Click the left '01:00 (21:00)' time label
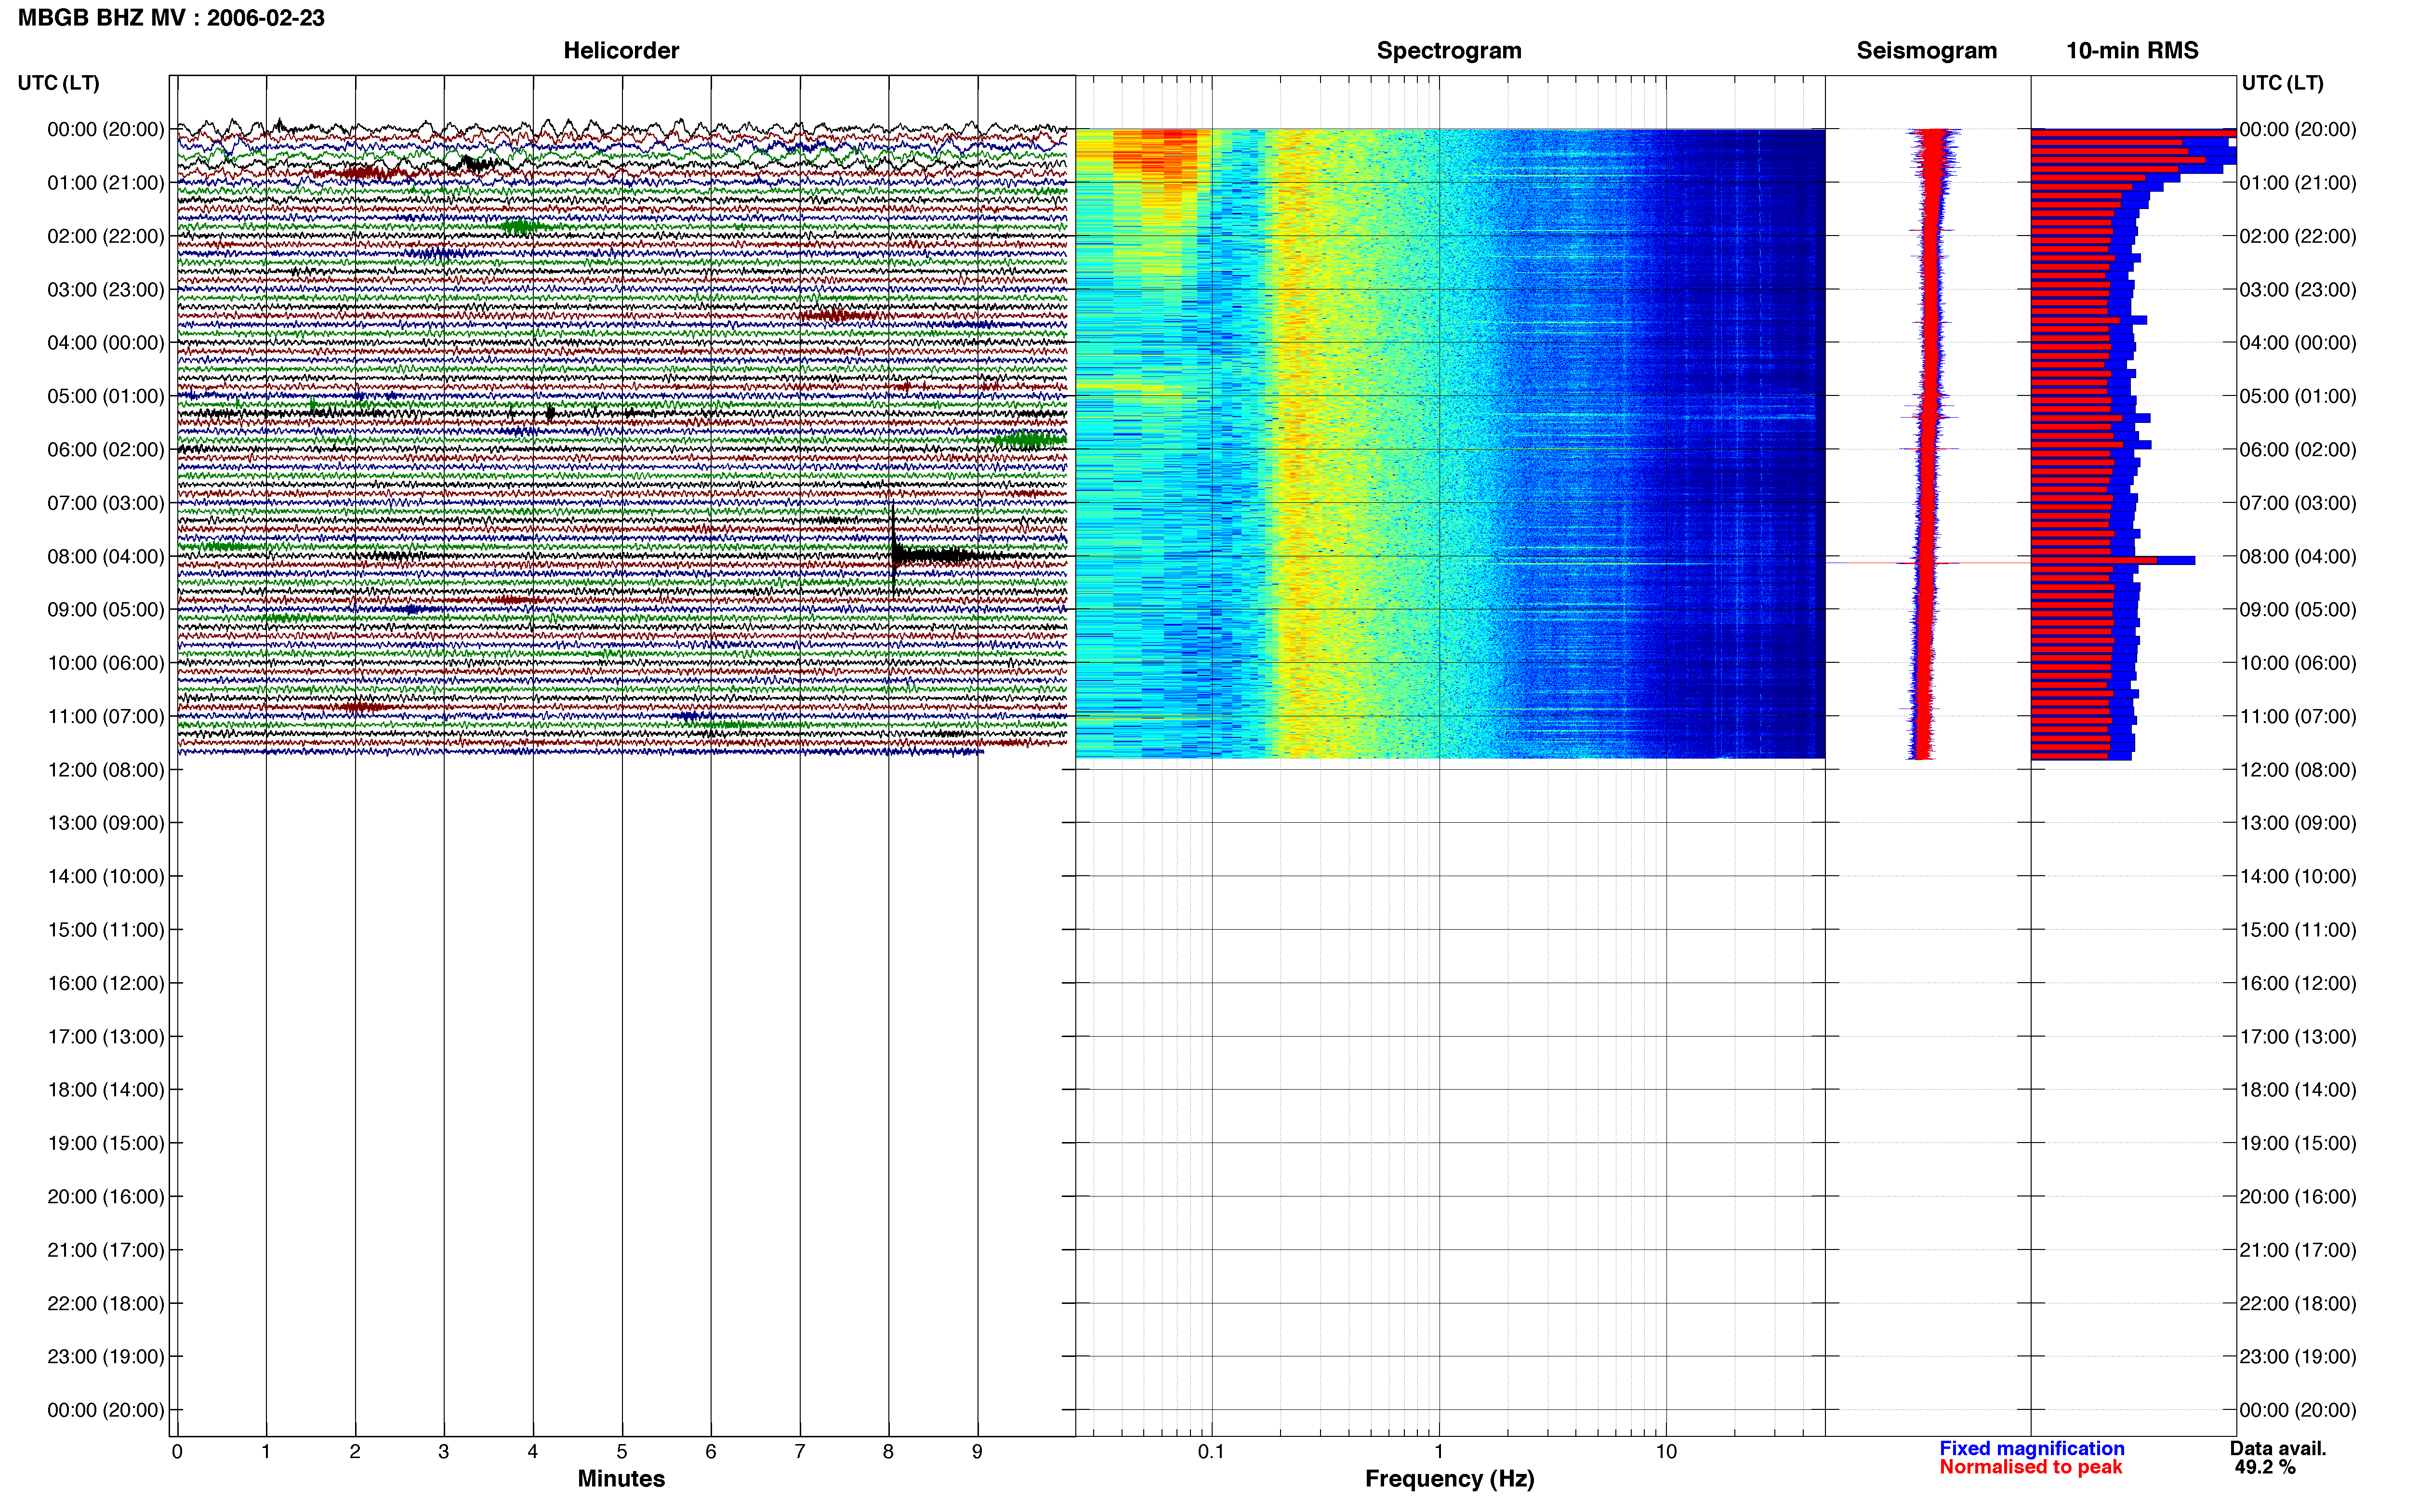The height and width of the screenshot is (1512, 2418). tap(106, 183)
